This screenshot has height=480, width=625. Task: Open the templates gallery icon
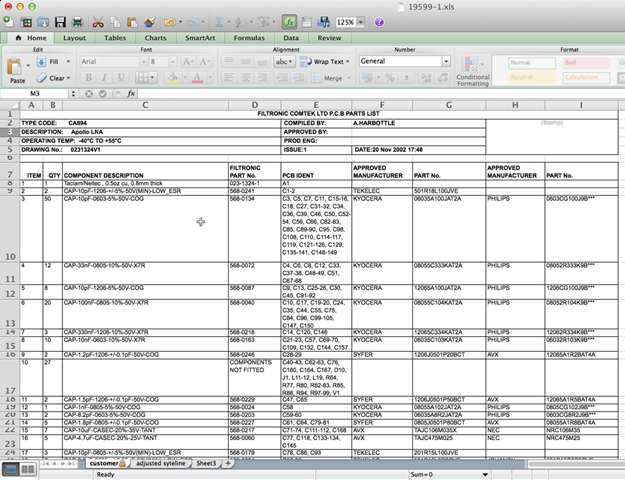pyautogui.click(x=26, y=22)
